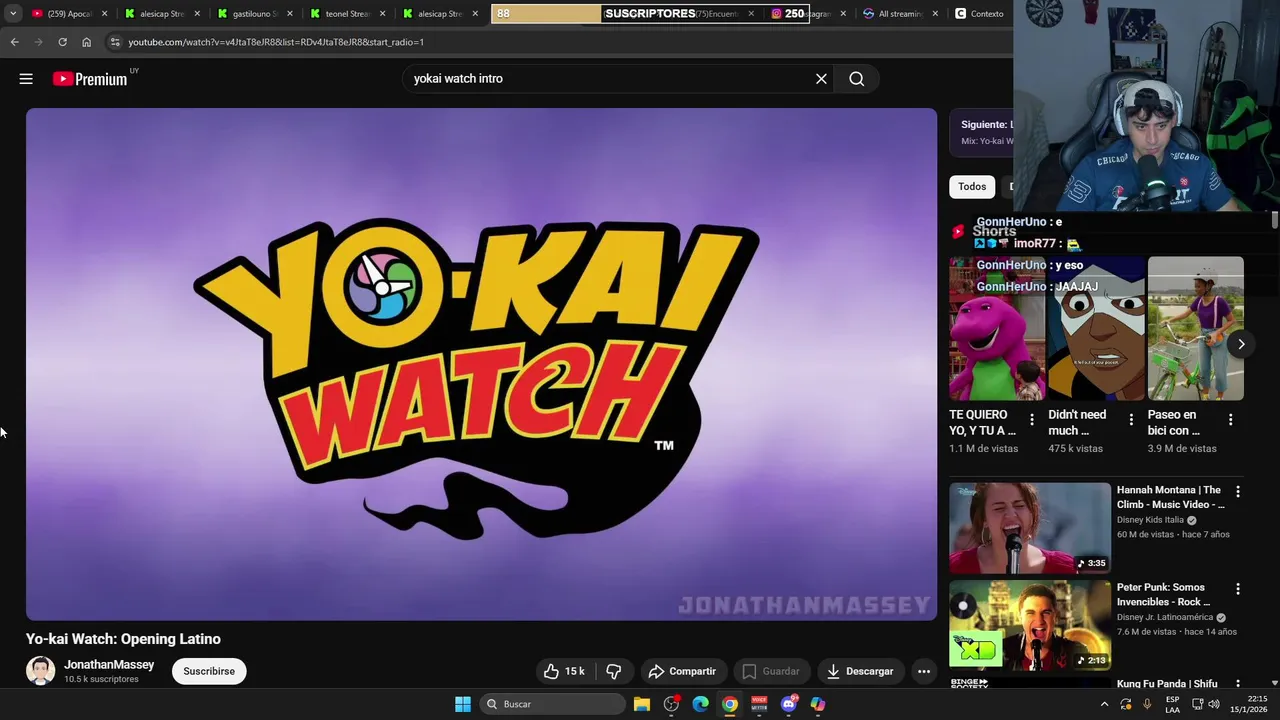
Task: Close the All streaming tab
Action: (935, 14)
